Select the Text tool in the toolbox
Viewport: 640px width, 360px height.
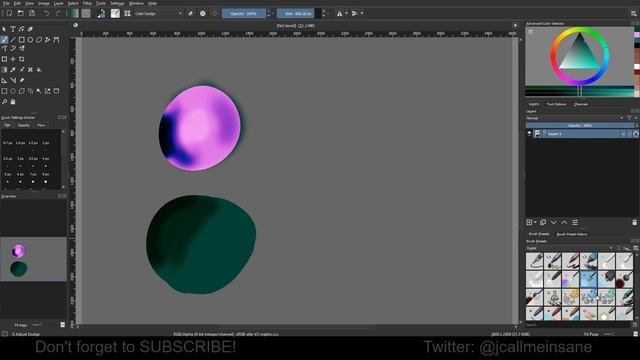pos(13,29)
